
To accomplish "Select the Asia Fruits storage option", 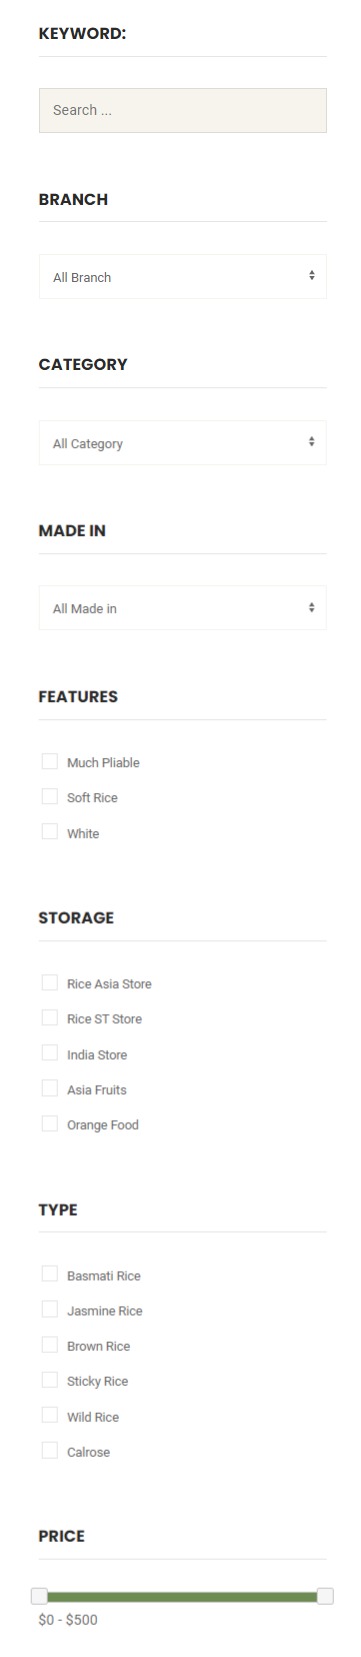I will click(x=50, y=1089).
